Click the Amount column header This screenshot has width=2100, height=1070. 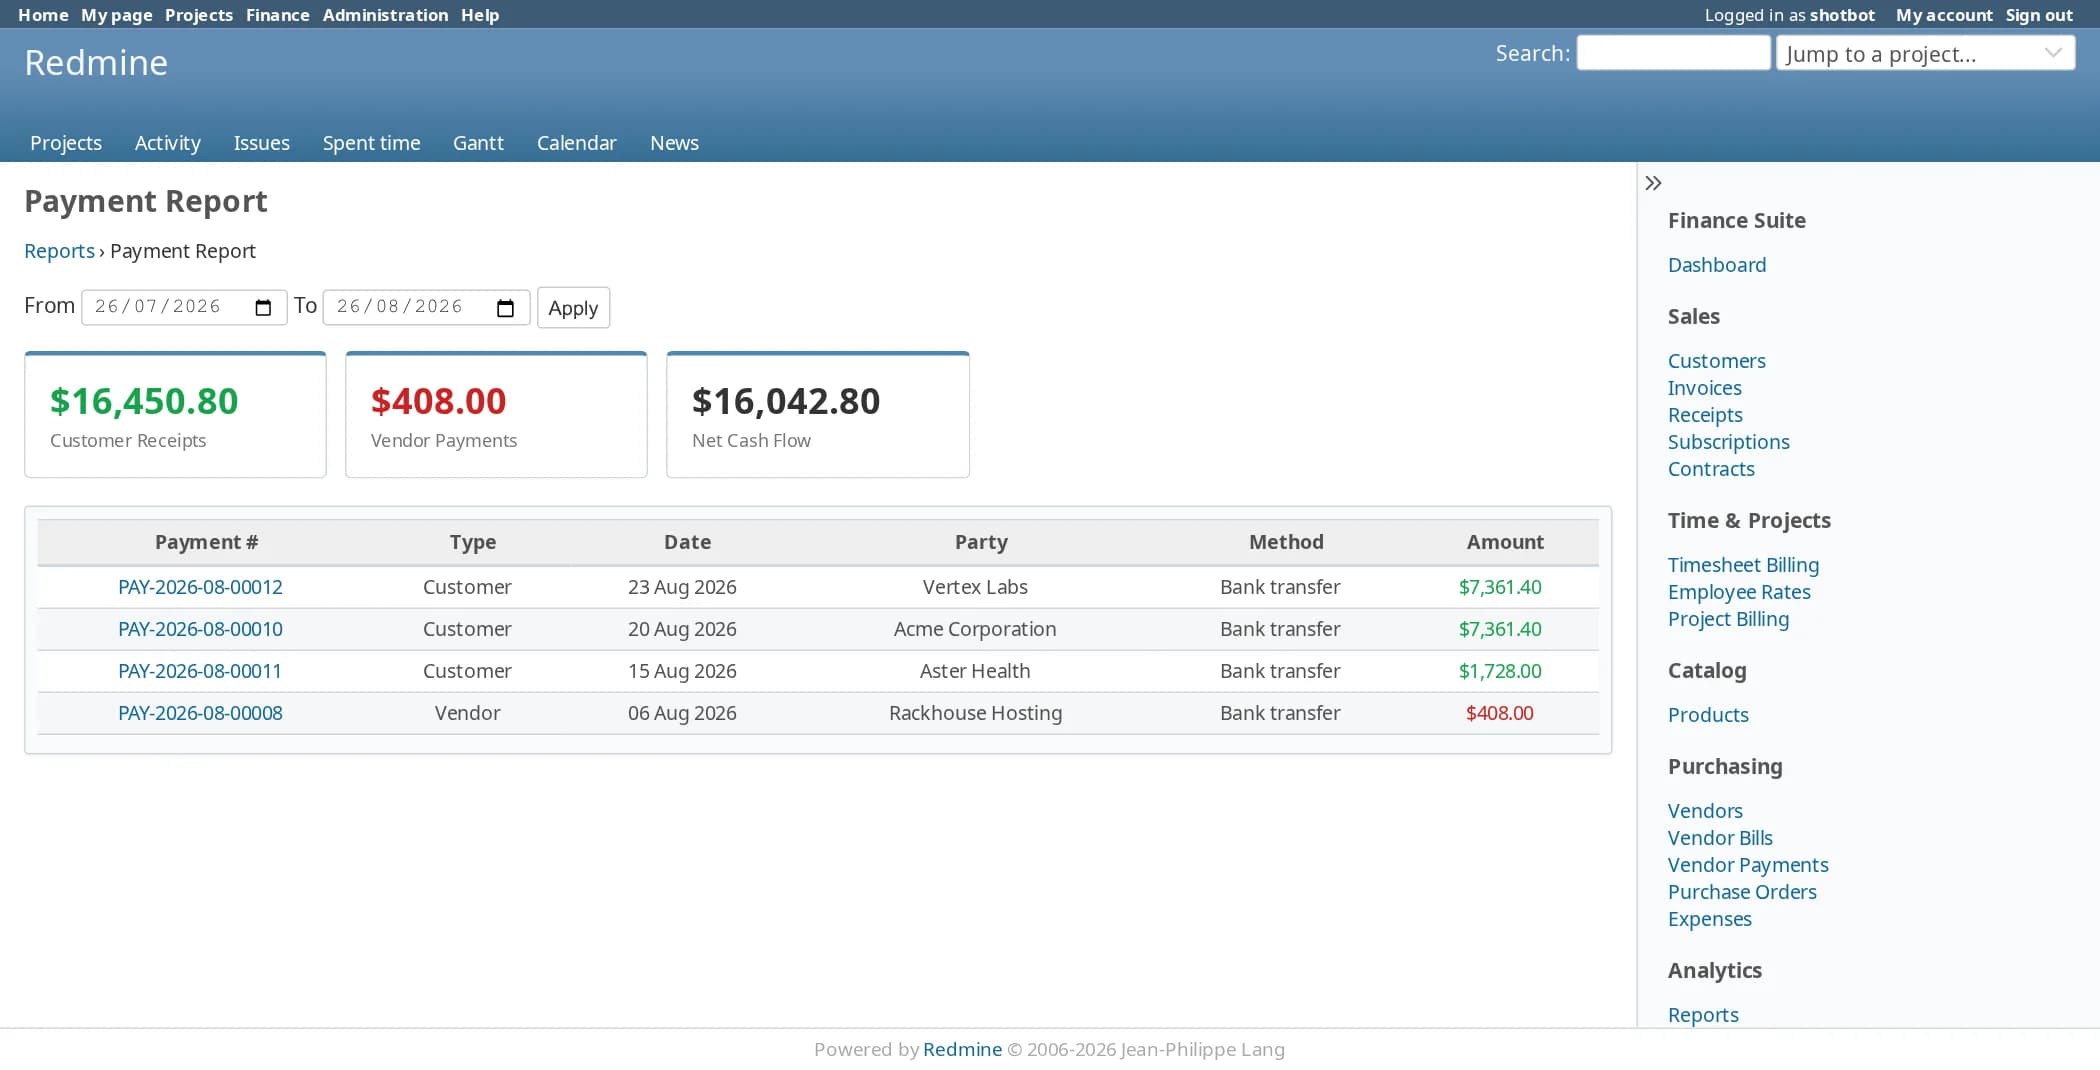[x=1505, y=542]
